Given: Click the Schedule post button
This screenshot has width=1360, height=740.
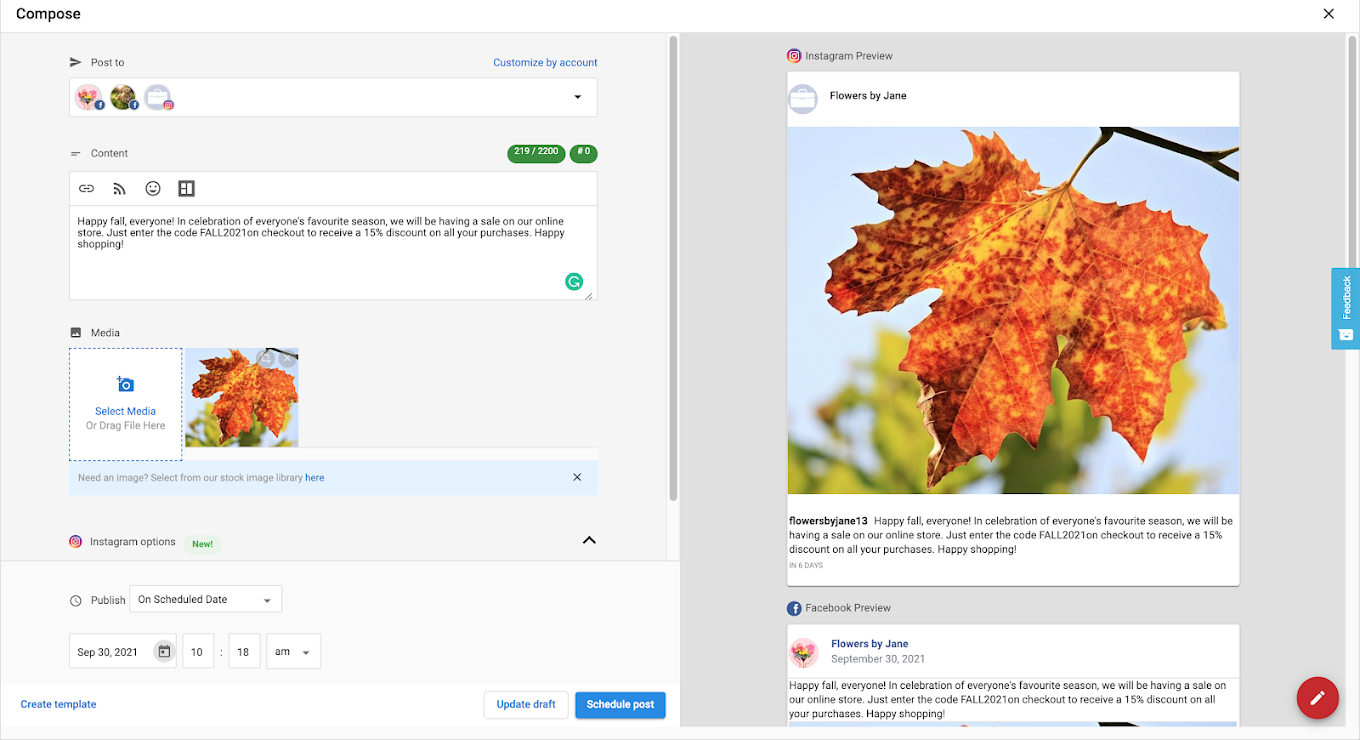Looking at the screenshot, I should 620,704.
